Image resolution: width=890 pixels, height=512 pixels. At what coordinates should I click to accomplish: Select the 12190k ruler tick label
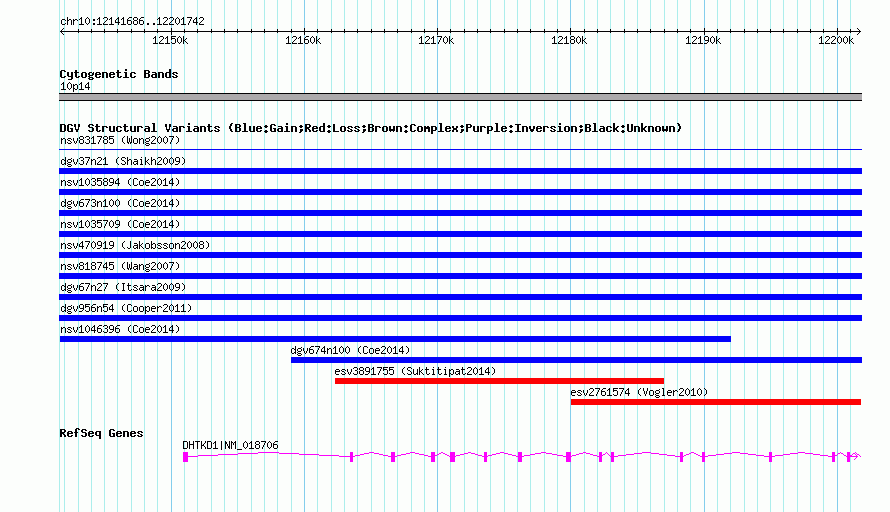[x=703, y=40]
